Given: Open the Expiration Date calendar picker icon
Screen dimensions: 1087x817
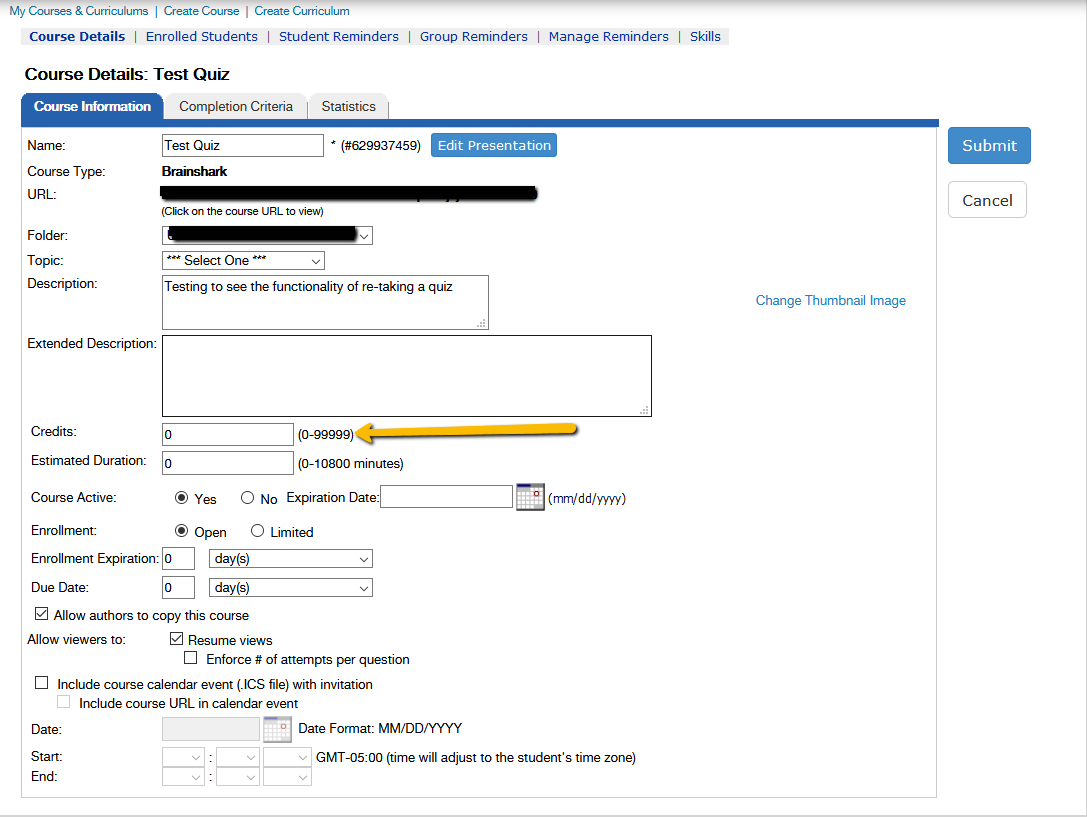Looking at the screenshot, I should (x=529, y=497).
